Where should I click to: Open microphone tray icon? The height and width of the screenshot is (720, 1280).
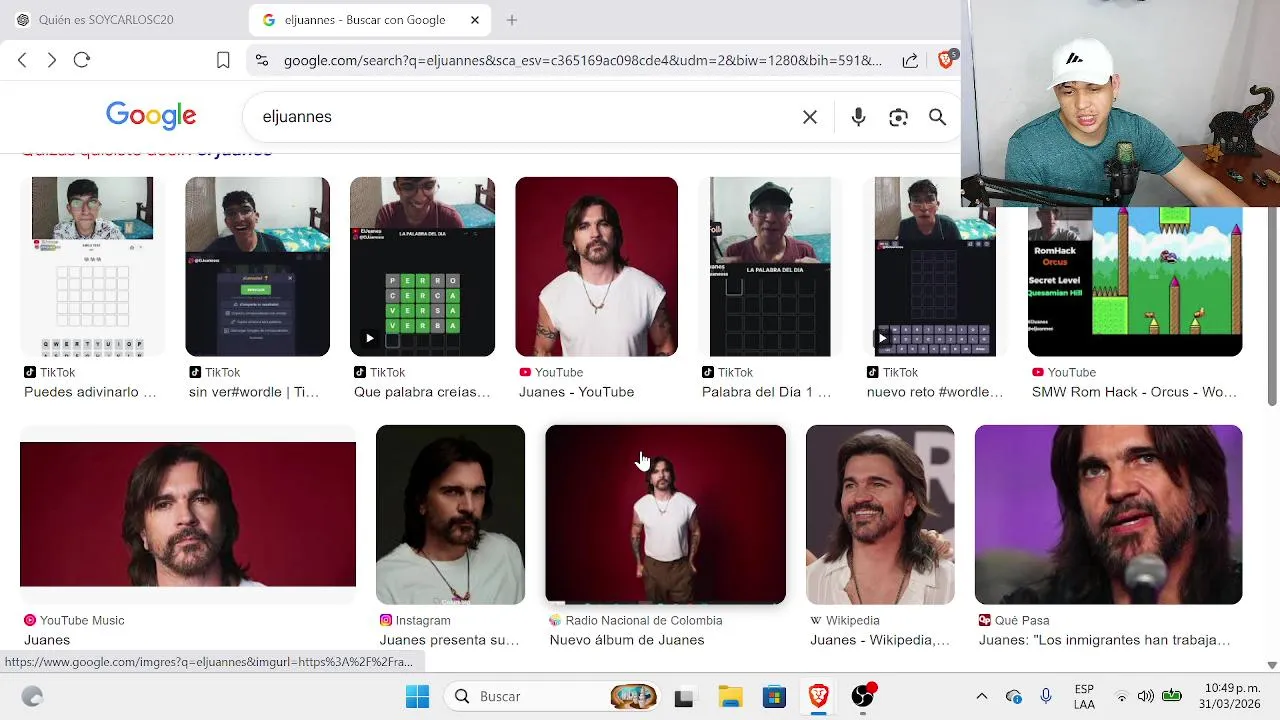(1045, 696)
